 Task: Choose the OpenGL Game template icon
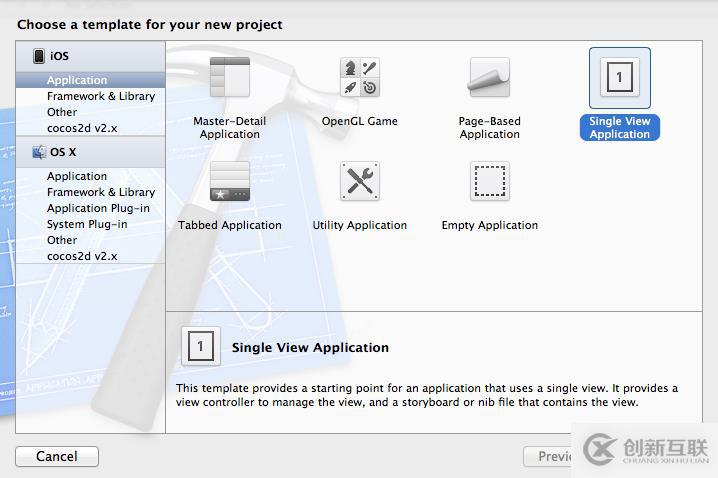click(x=360, y=77)
